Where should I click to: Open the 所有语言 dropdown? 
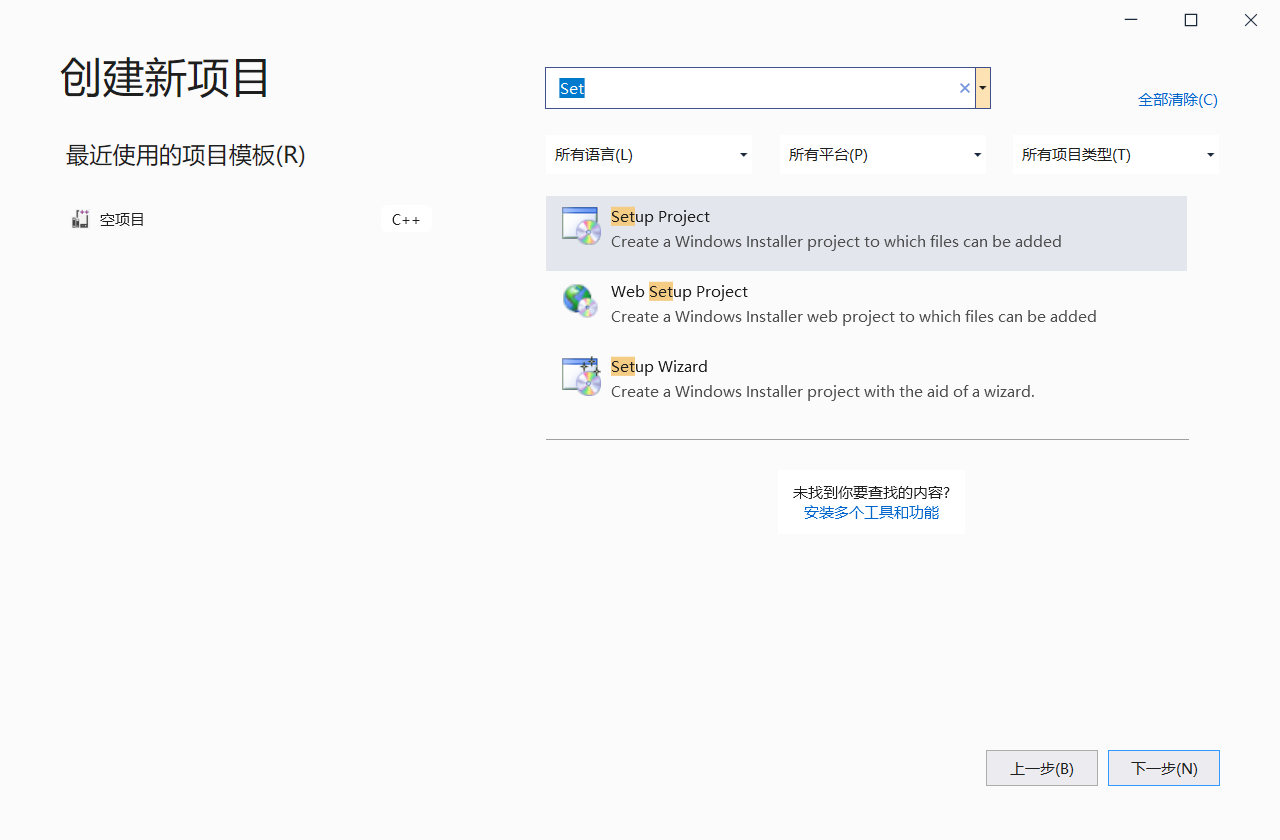point(649,154)
